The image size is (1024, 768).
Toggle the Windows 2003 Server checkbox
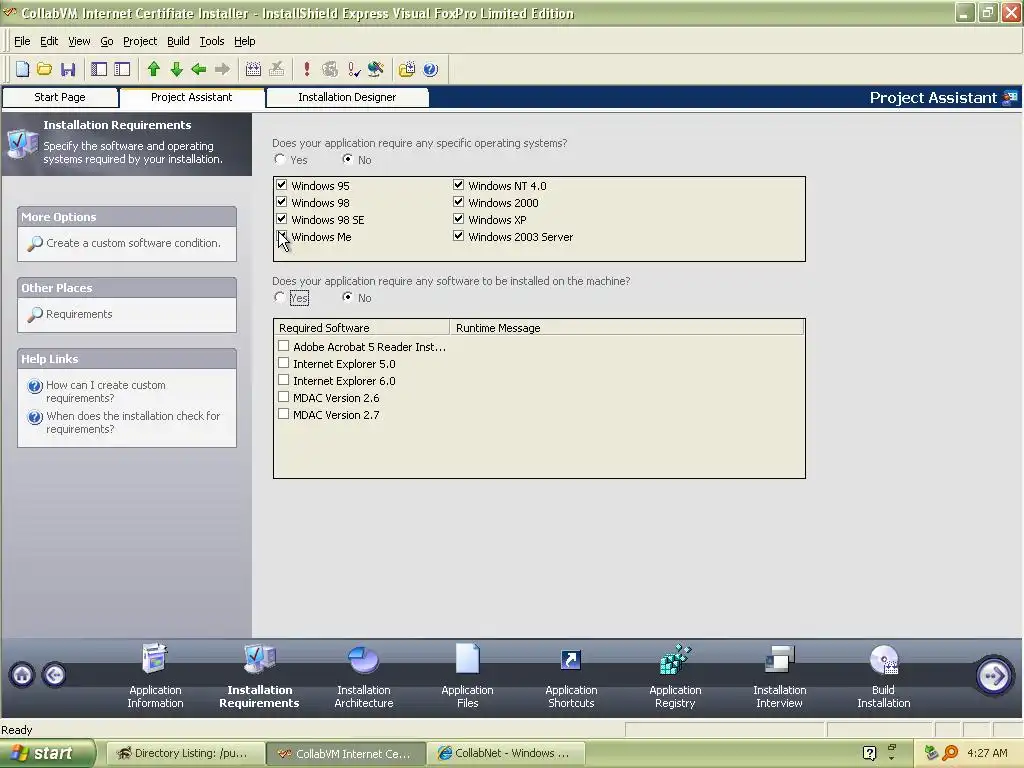[458, 236]
